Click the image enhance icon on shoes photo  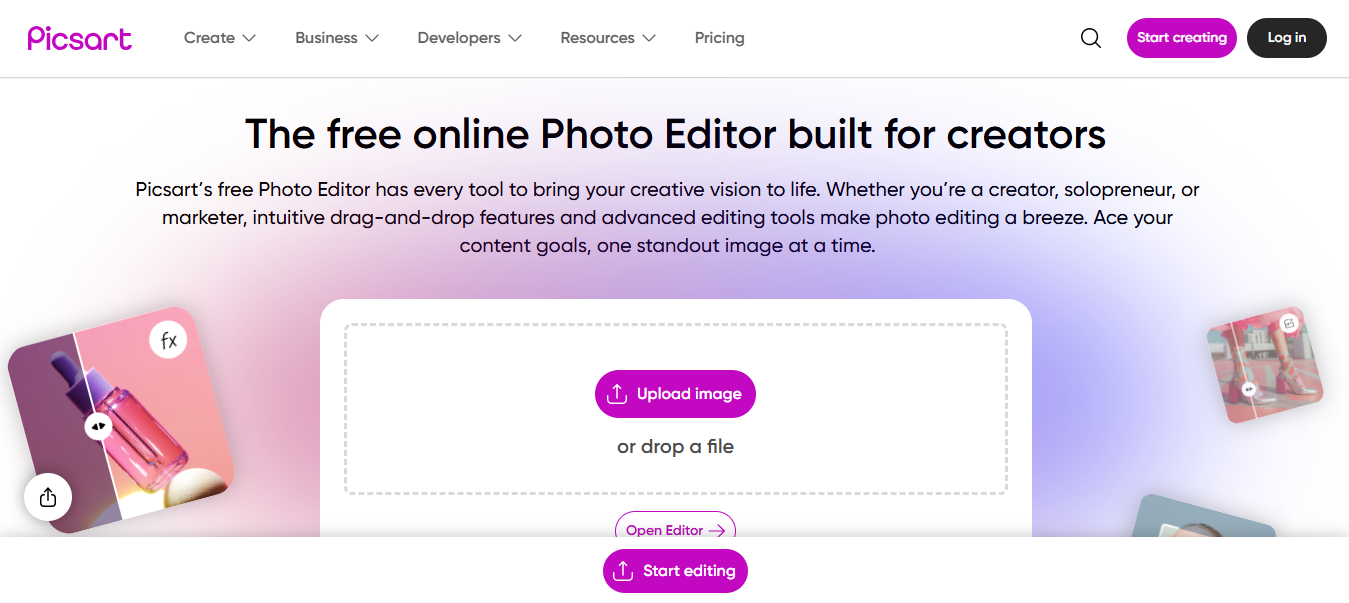coord(1289,322)
